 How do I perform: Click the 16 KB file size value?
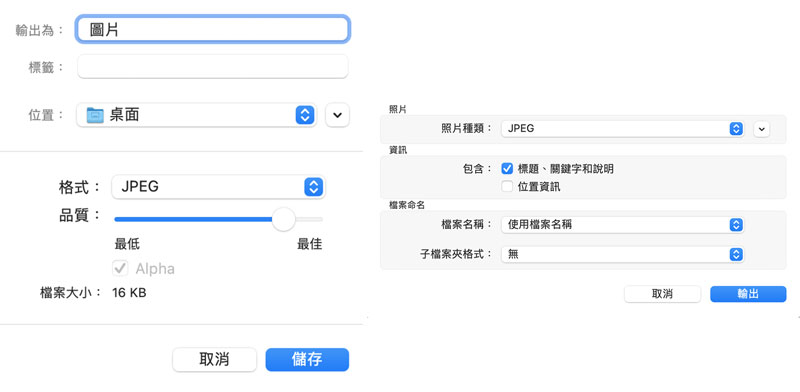tap(129, 293)
